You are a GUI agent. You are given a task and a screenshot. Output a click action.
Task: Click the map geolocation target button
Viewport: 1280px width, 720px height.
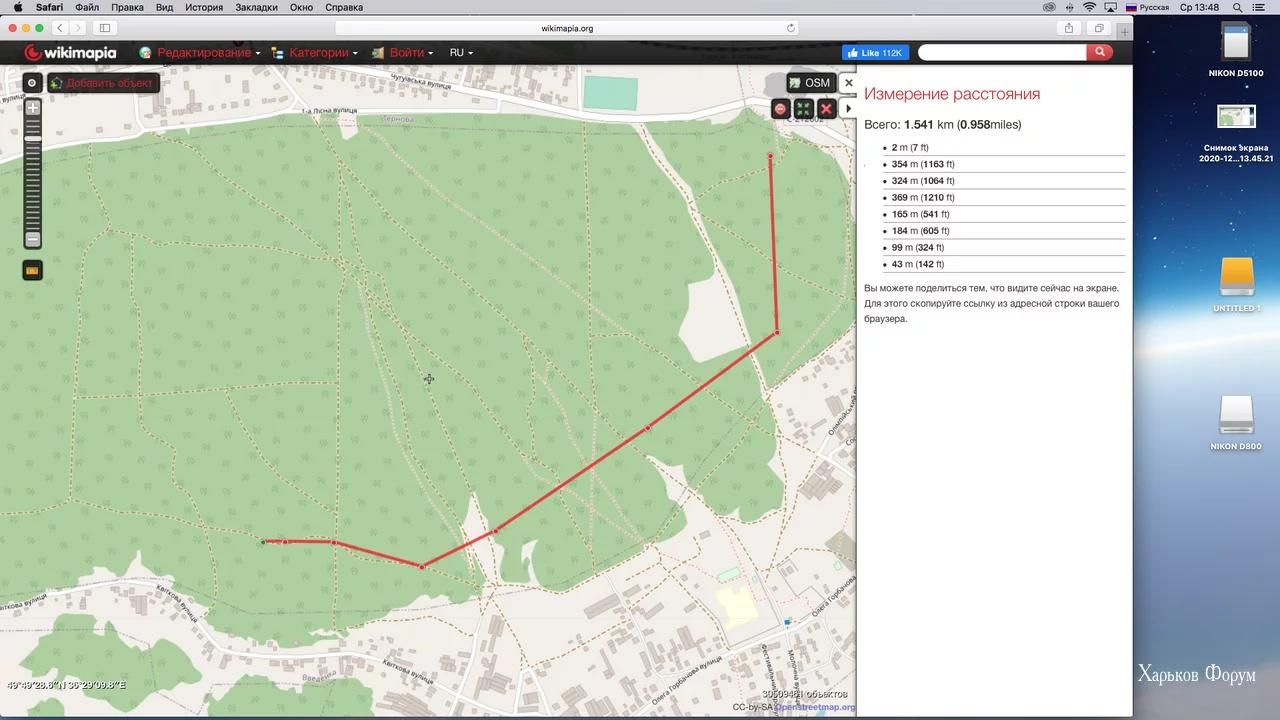tap(32, 83)
